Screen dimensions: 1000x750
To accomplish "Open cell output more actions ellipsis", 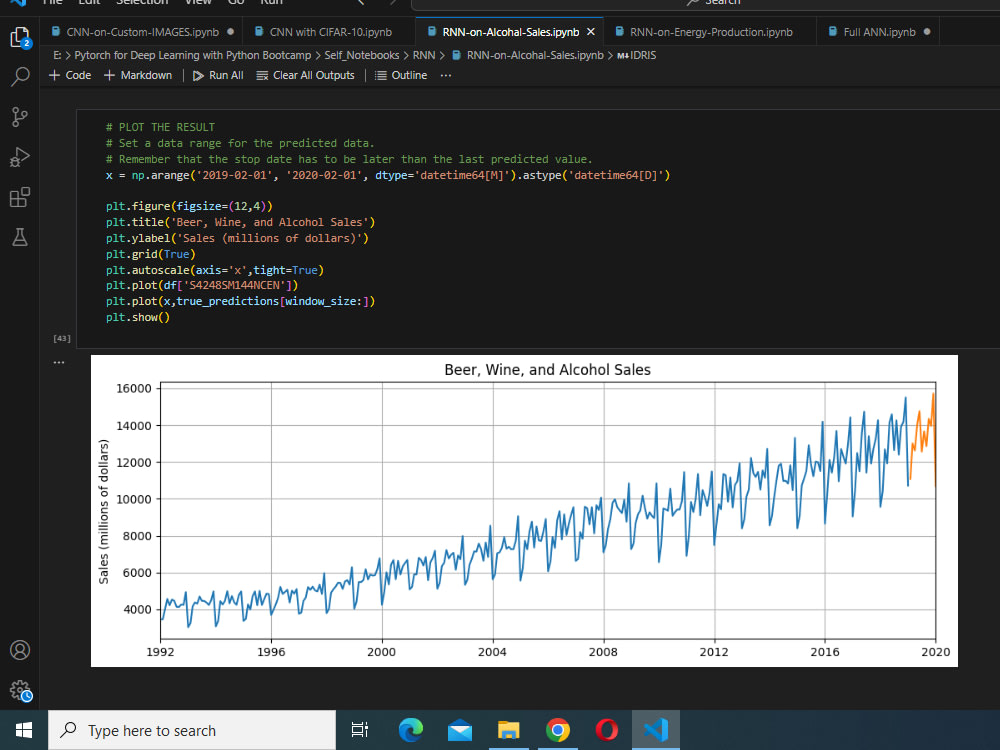I will coord(59,362).
